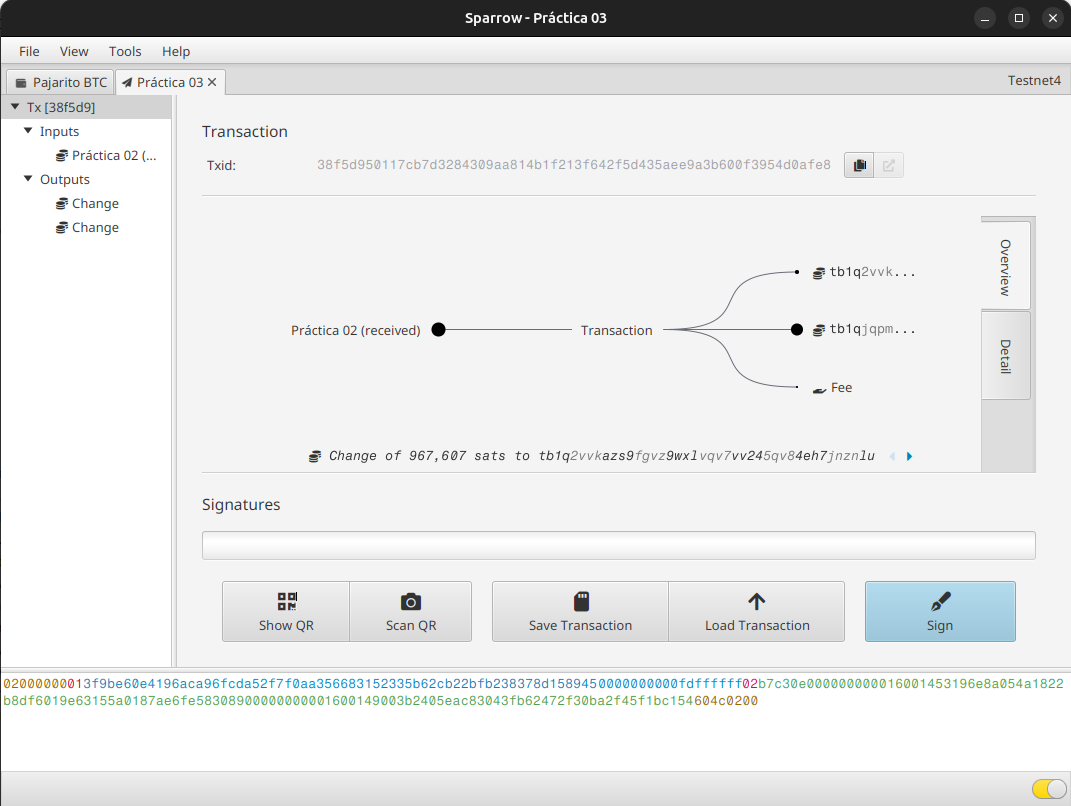
Task: Click the Scan QR button
Action: tap(411, 611)
